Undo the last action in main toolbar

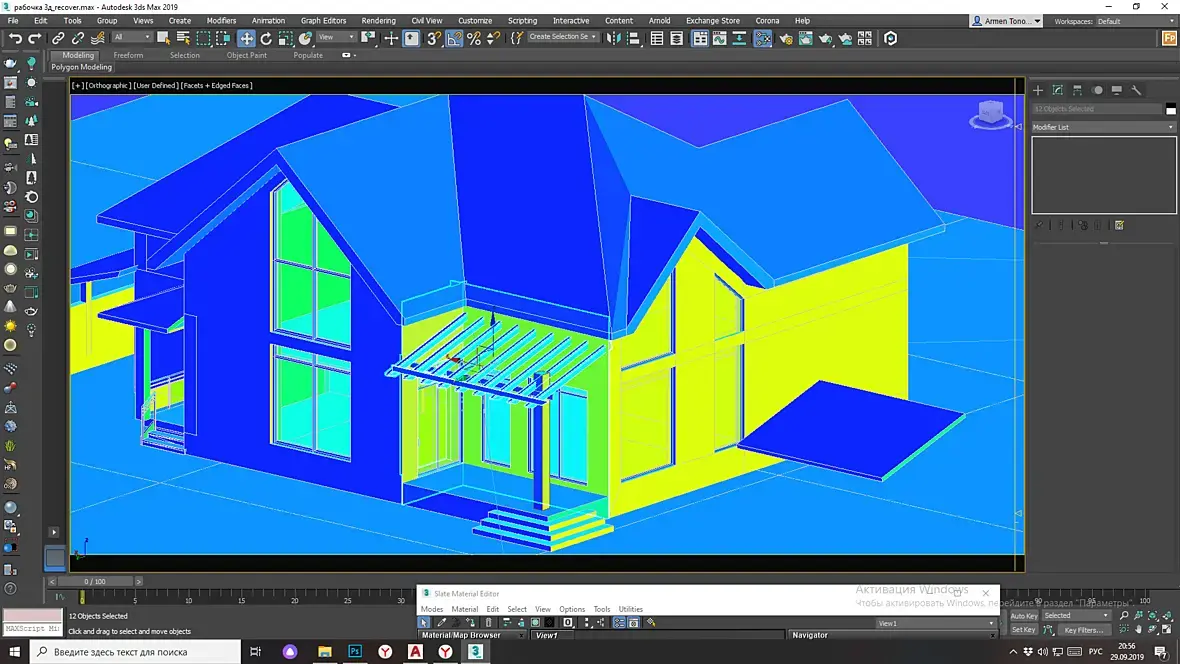pos(15,38)
